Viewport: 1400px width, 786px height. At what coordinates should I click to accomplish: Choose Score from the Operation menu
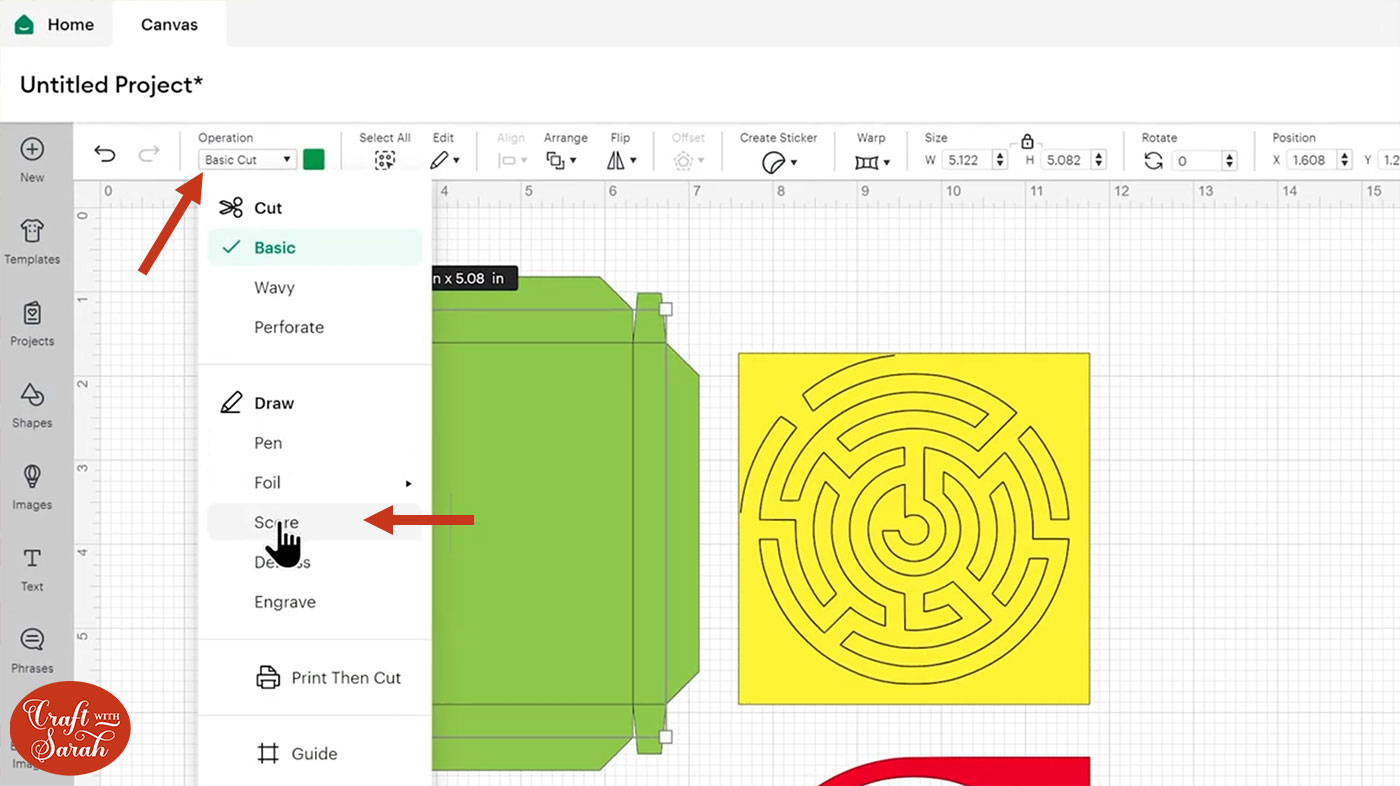click(x=276, y=521)
